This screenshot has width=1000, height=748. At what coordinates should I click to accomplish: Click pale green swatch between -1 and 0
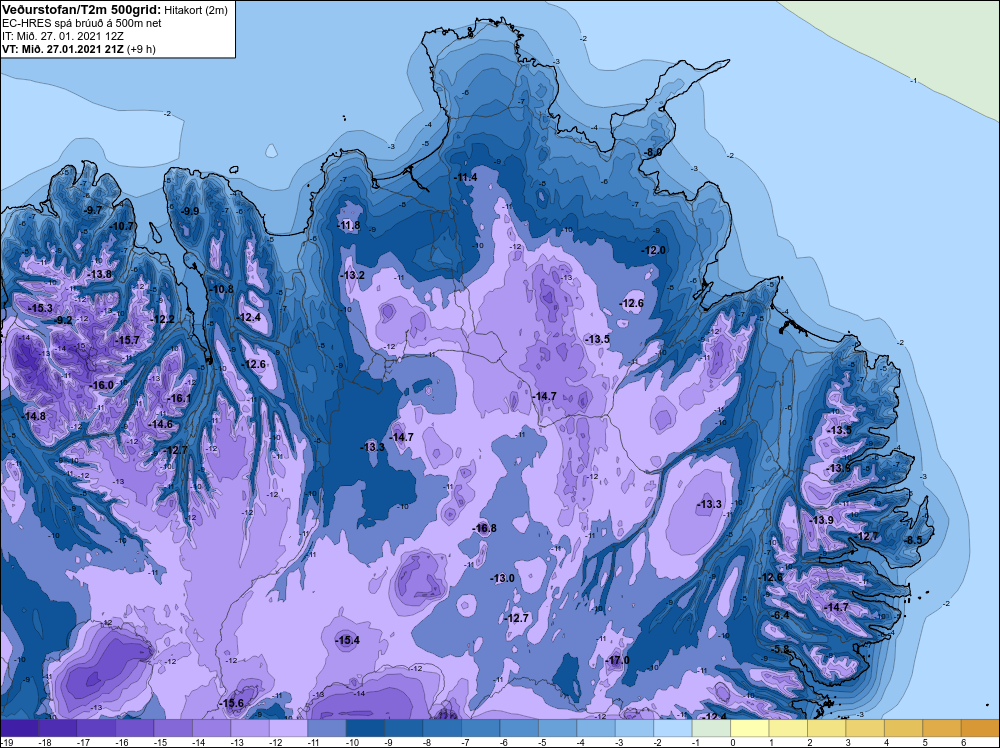(711, 728)
